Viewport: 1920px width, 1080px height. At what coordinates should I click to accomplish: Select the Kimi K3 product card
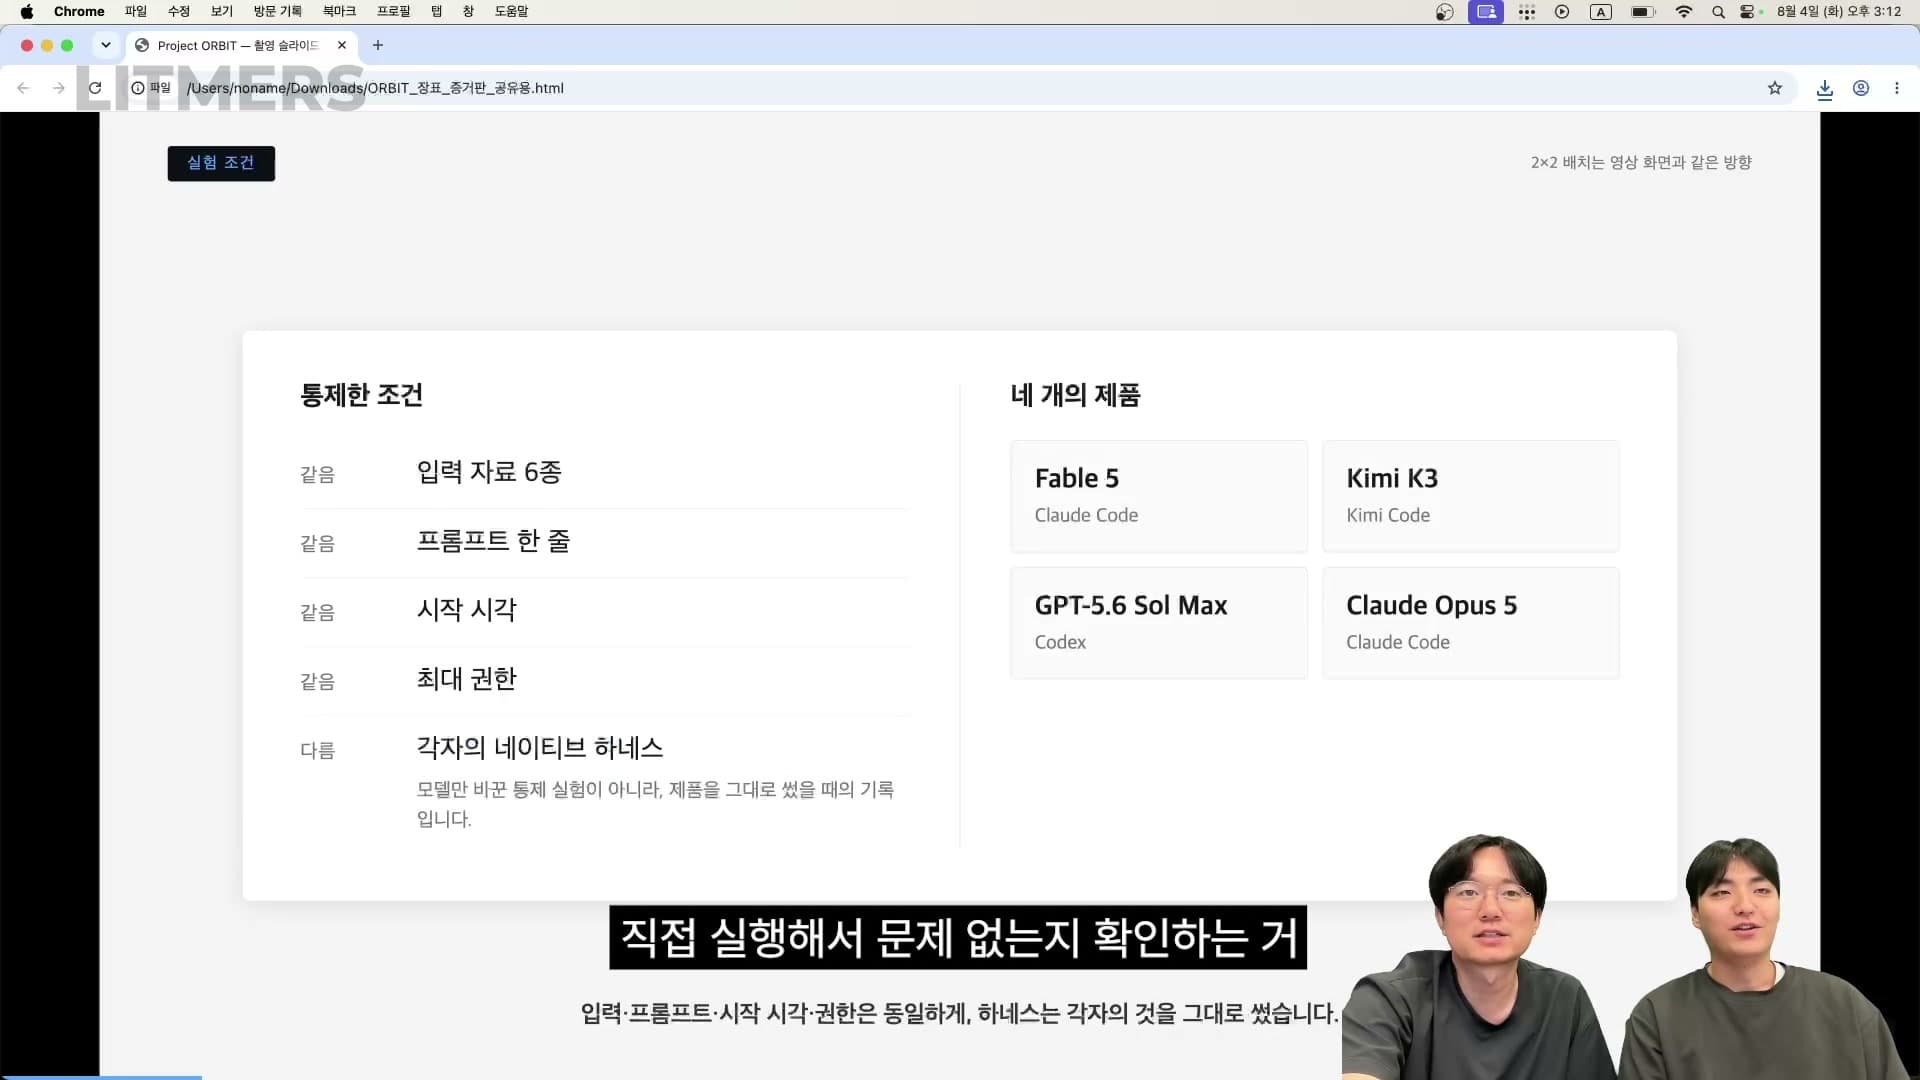pyautogui.click(x=1471, y=496)
